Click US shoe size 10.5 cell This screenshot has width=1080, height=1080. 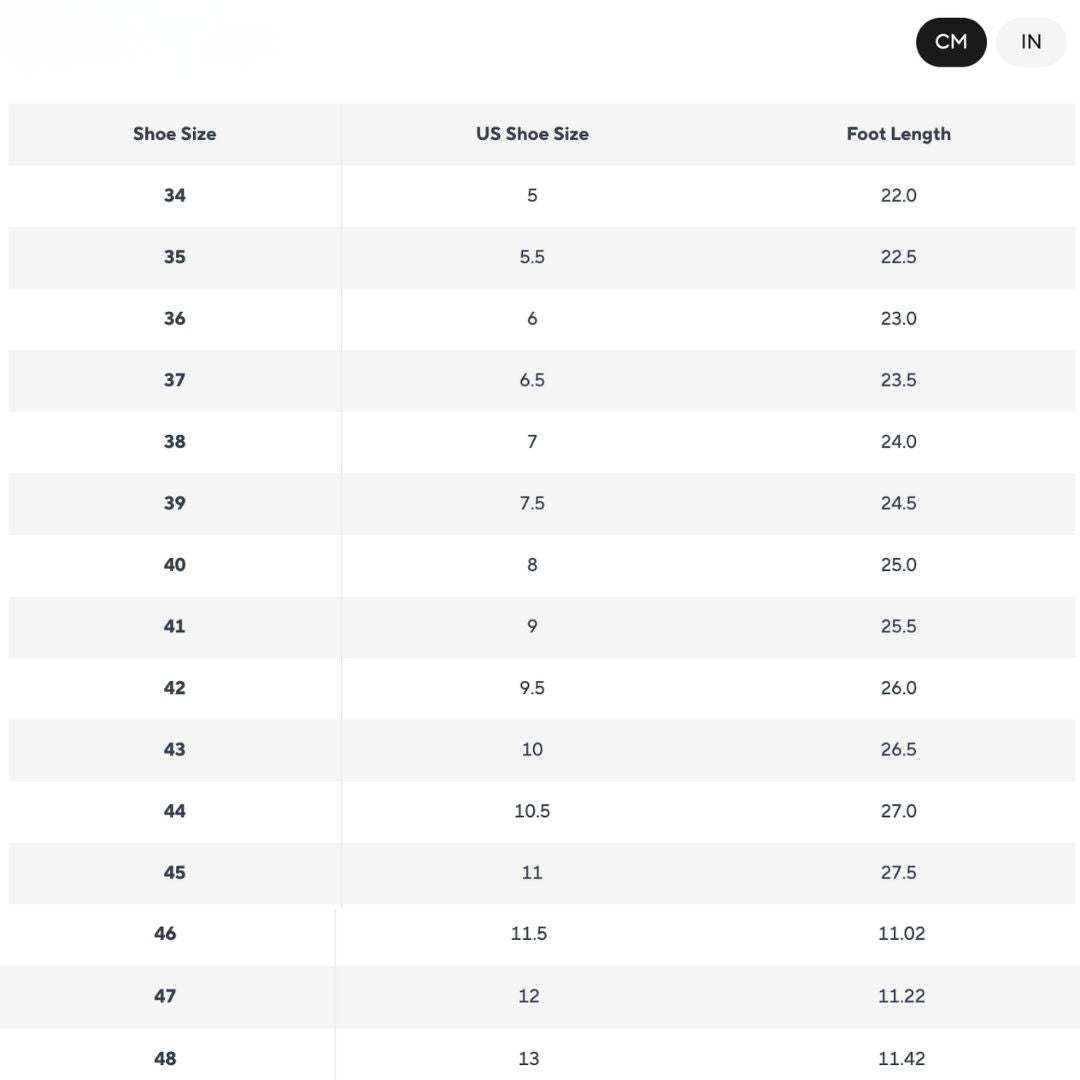click(x=532, y=811)
